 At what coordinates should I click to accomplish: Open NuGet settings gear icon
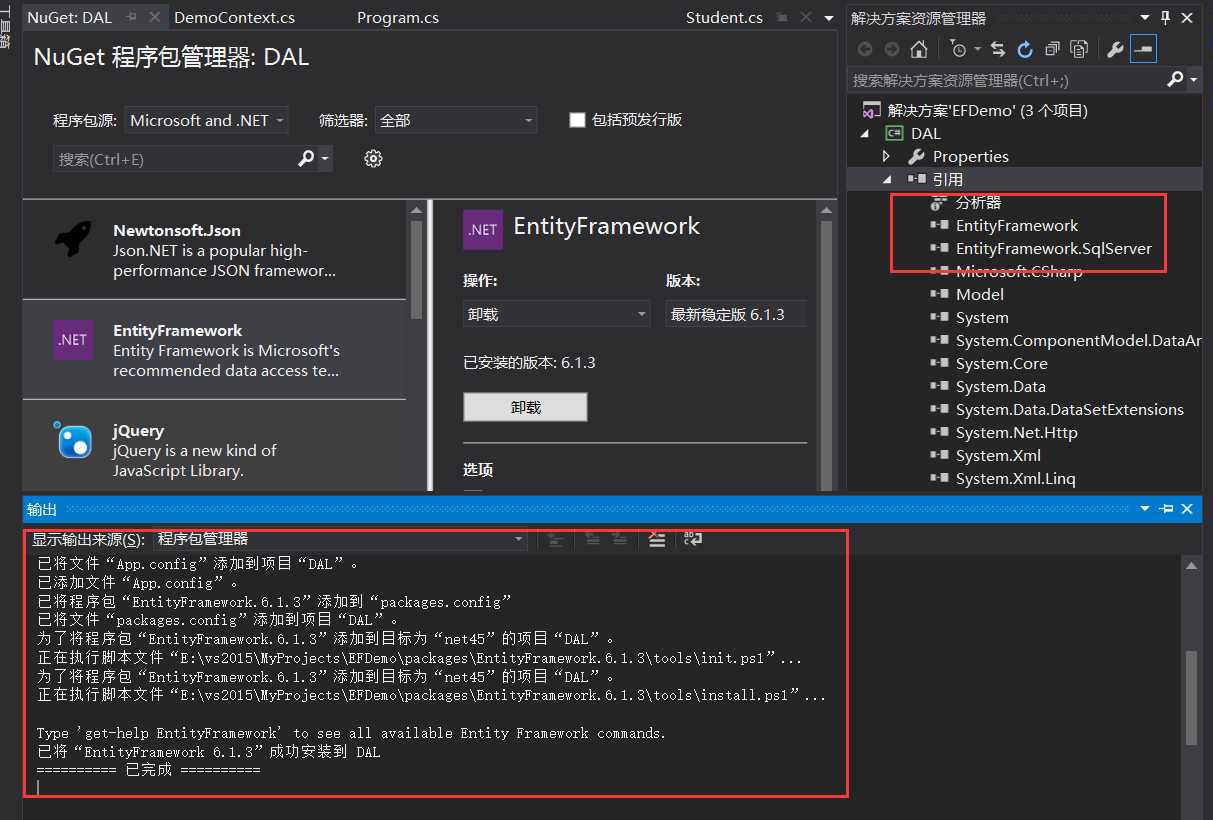tap(373, 158)
